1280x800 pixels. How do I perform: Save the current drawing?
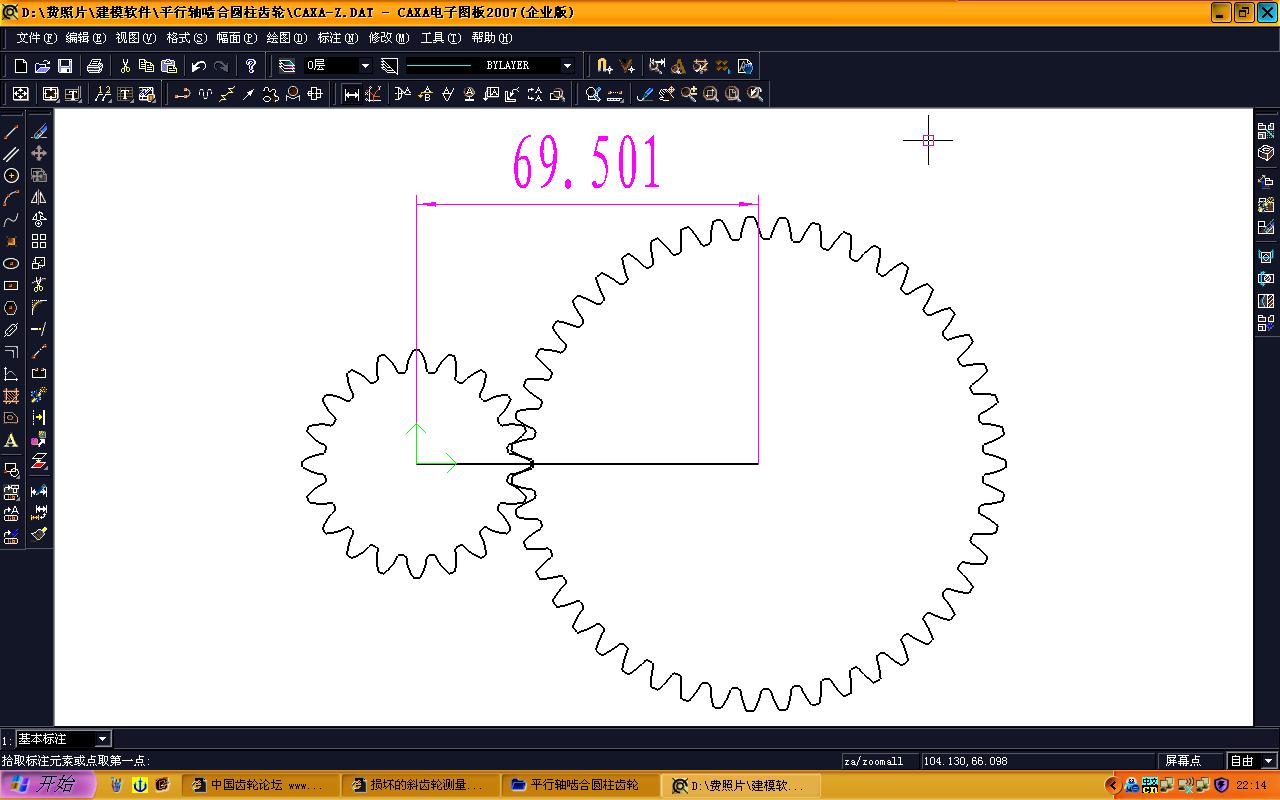click(64, 66)
